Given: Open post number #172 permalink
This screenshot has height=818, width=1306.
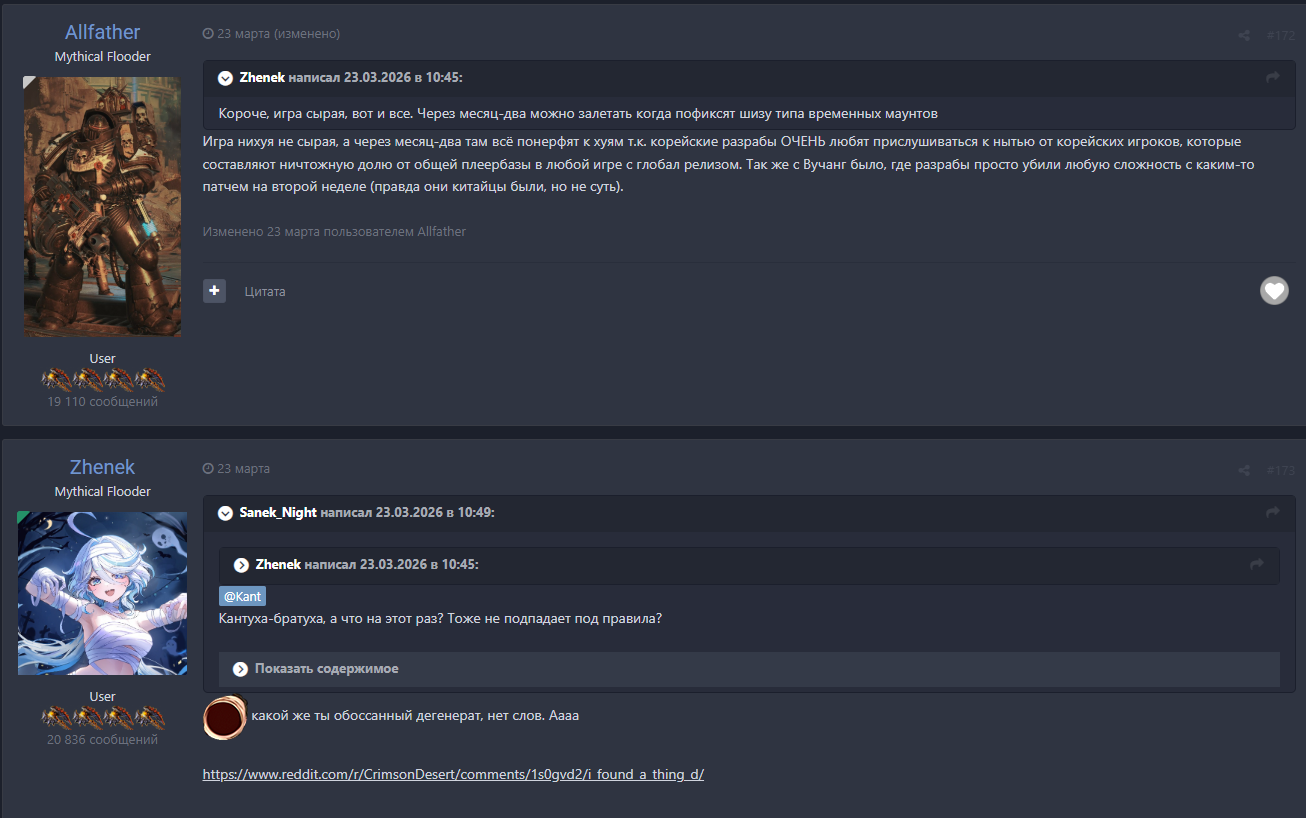Looking at the screenshot, I should pos(1280,36).
